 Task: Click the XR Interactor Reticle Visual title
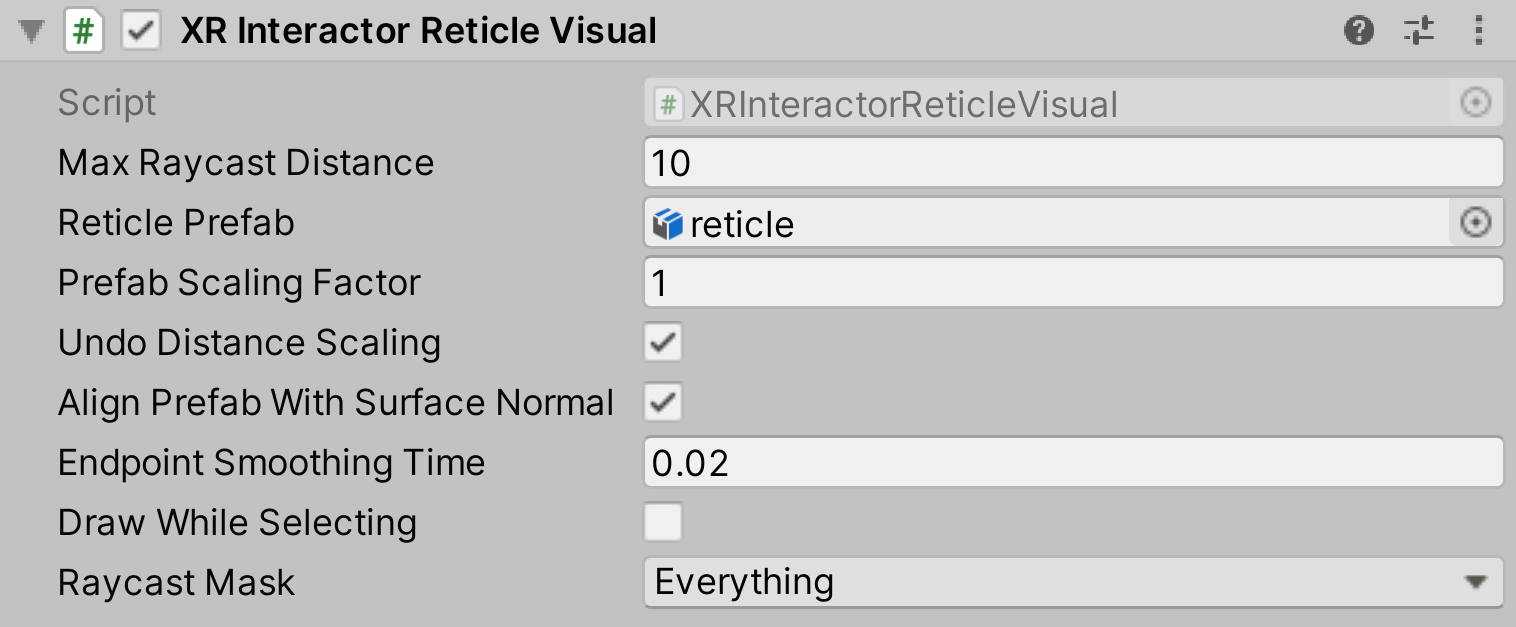click(x=418, y=30)
